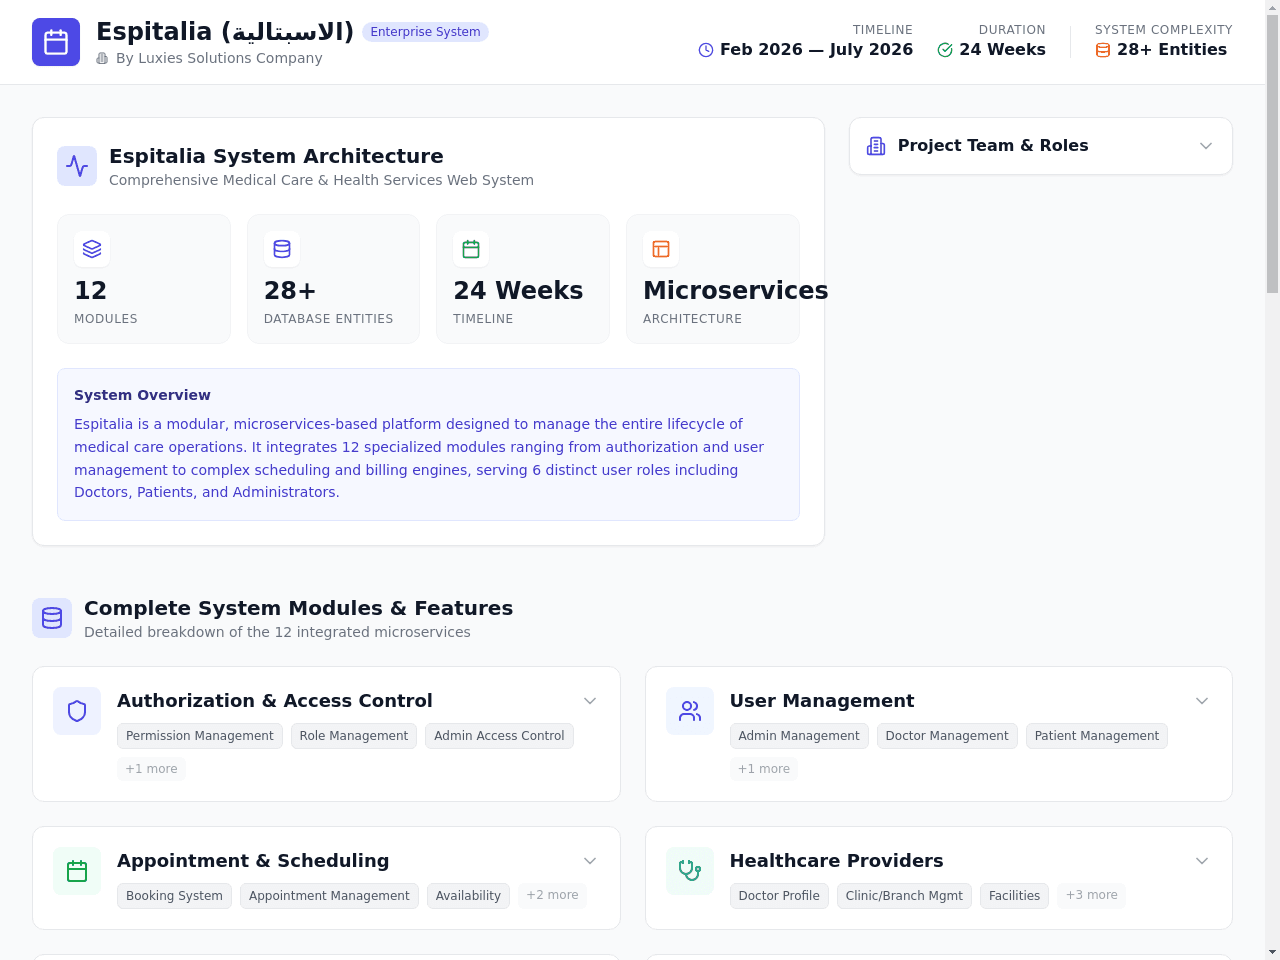Select the Doctor Profile tag
1280x960 pixels.
[x=779, y=896]
